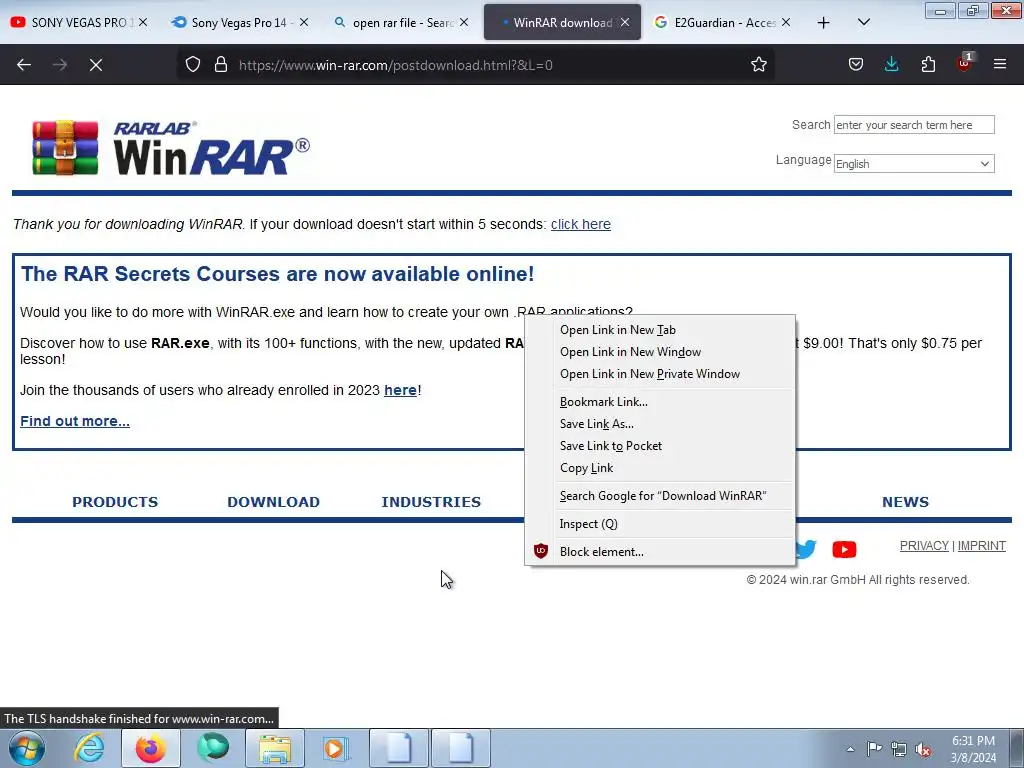Select 'Bookmark Link...' in context menu
Image resolution: width=1024 pixels, height=768 pixels.
point(660,402)
